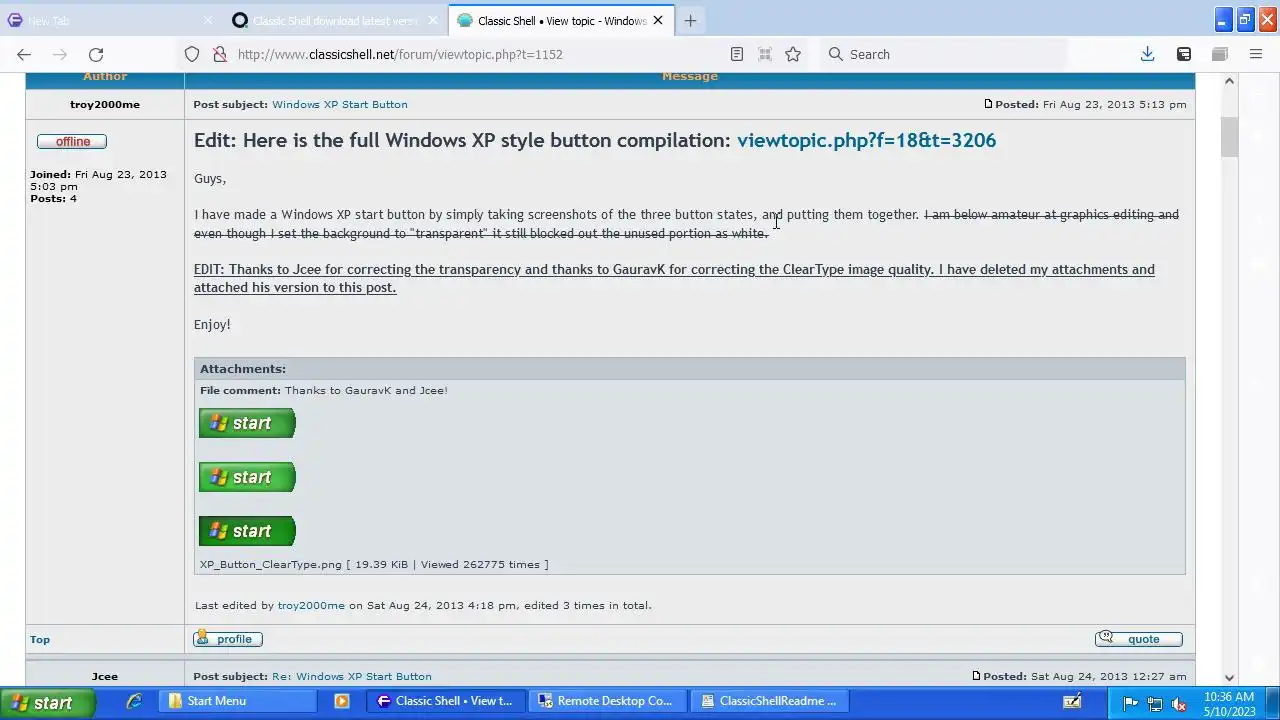The height and width of the screenshot is (720, 1280).
Task: Click the post icon next to Posted Aug 23
Action: pyautogui.click(x=988, y=104)
